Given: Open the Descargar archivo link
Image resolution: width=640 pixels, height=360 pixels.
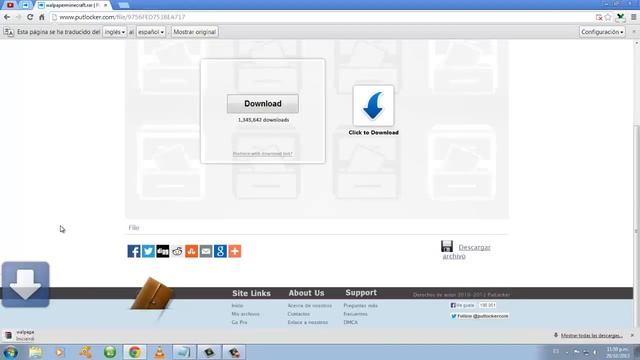Looking at the screenshot, I should pyautogui.click(x=467, y=251).
